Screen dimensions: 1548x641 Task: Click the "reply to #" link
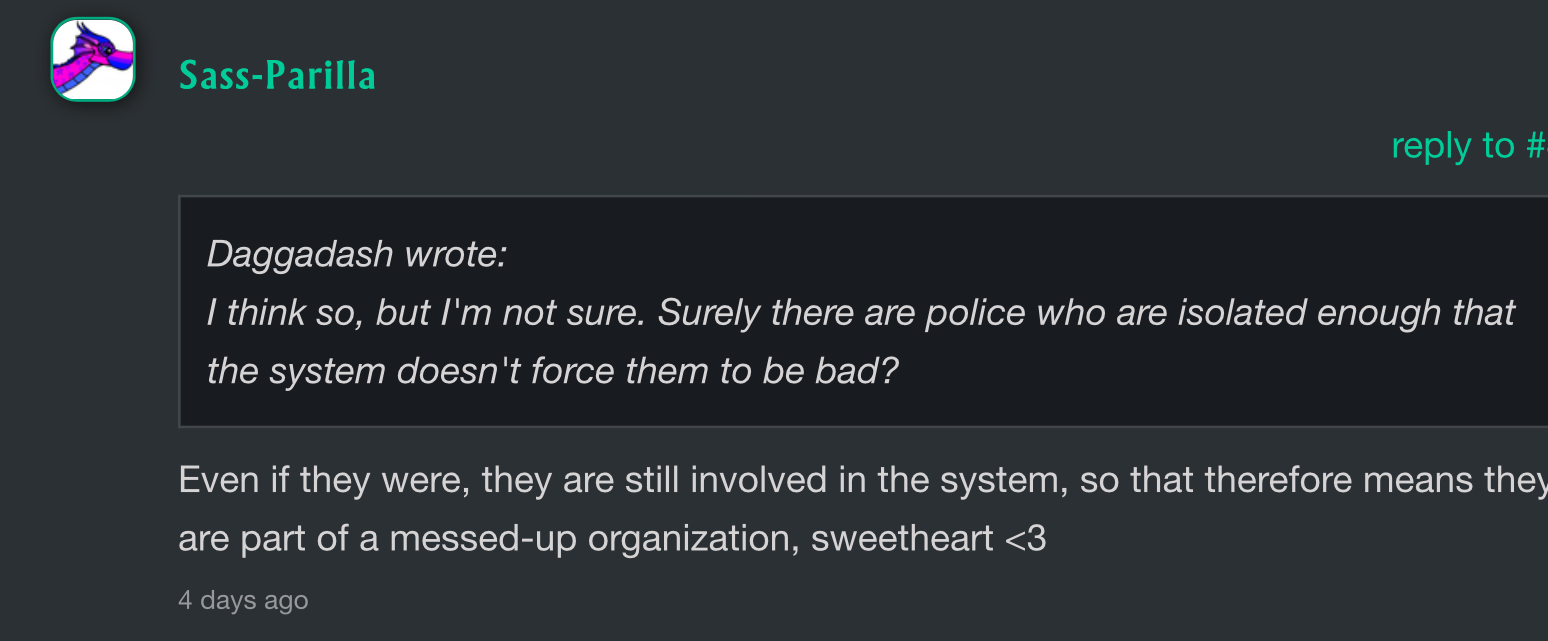click(x=1468, y=146)
